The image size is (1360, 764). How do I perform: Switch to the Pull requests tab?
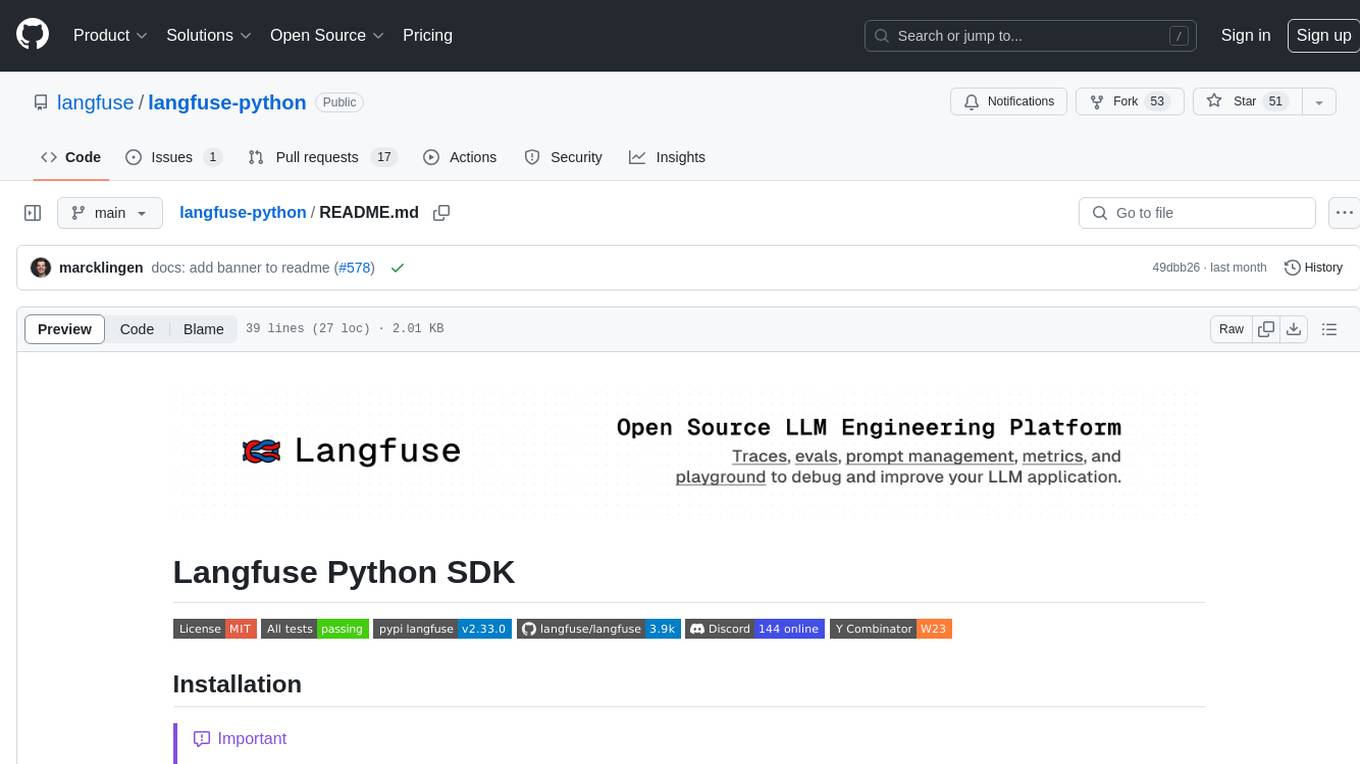tap(322, 157)
